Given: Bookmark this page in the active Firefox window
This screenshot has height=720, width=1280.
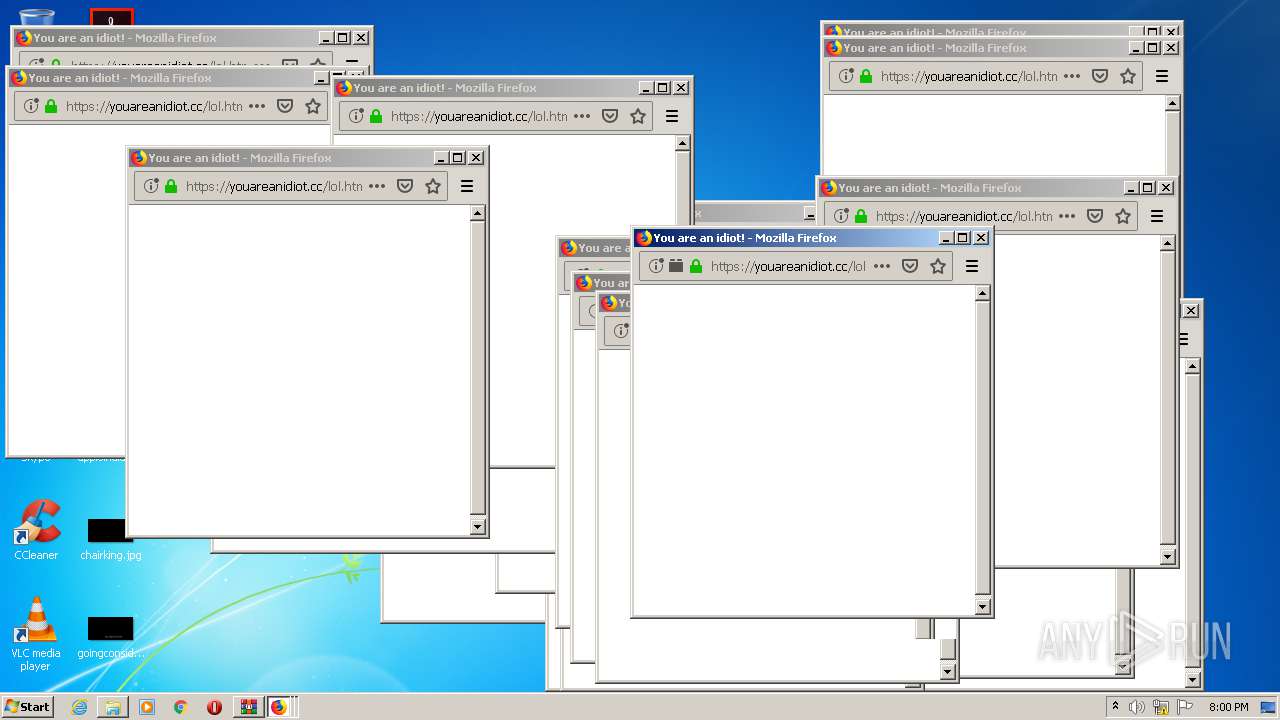Looking at the screenshot, I should pos(938,266).
